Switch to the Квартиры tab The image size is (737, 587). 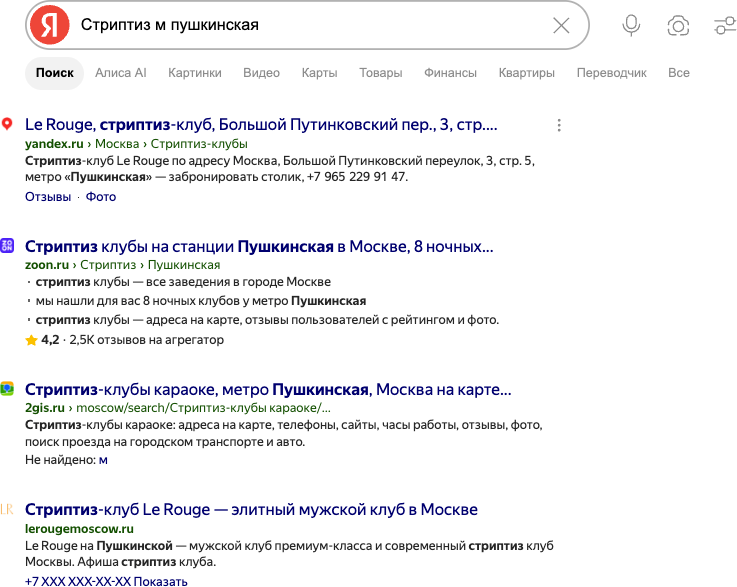pyautogui.click(x=526, y=73)
